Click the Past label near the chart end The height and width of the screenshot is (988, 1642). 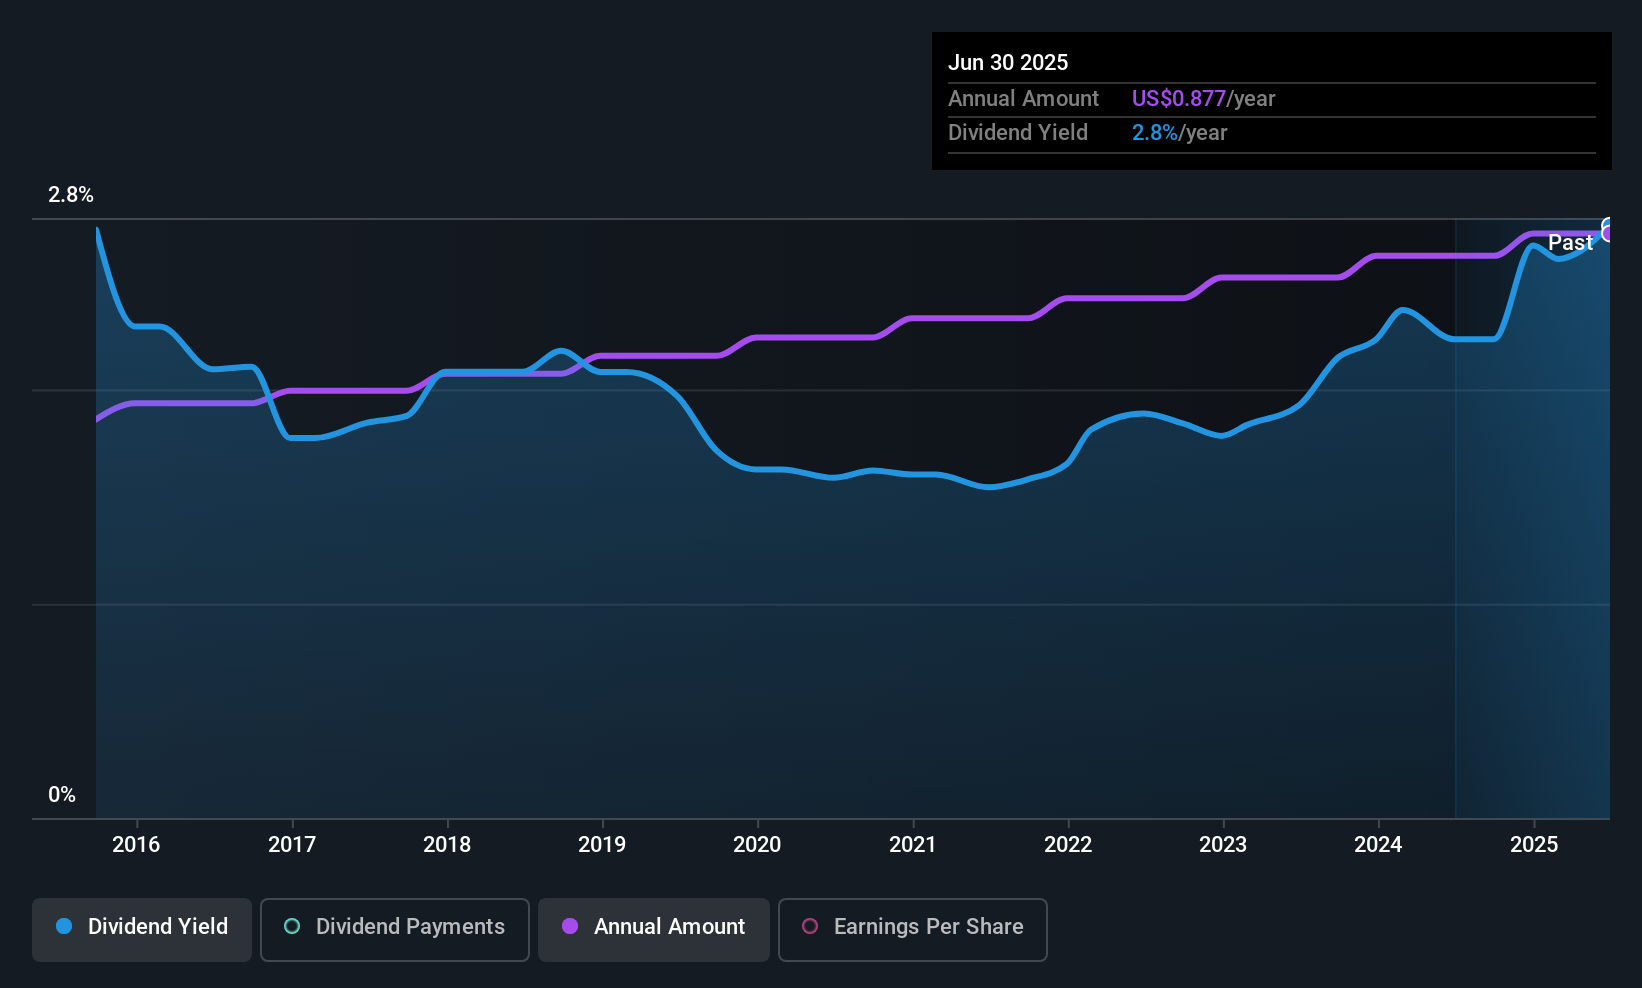(1570, 242)
